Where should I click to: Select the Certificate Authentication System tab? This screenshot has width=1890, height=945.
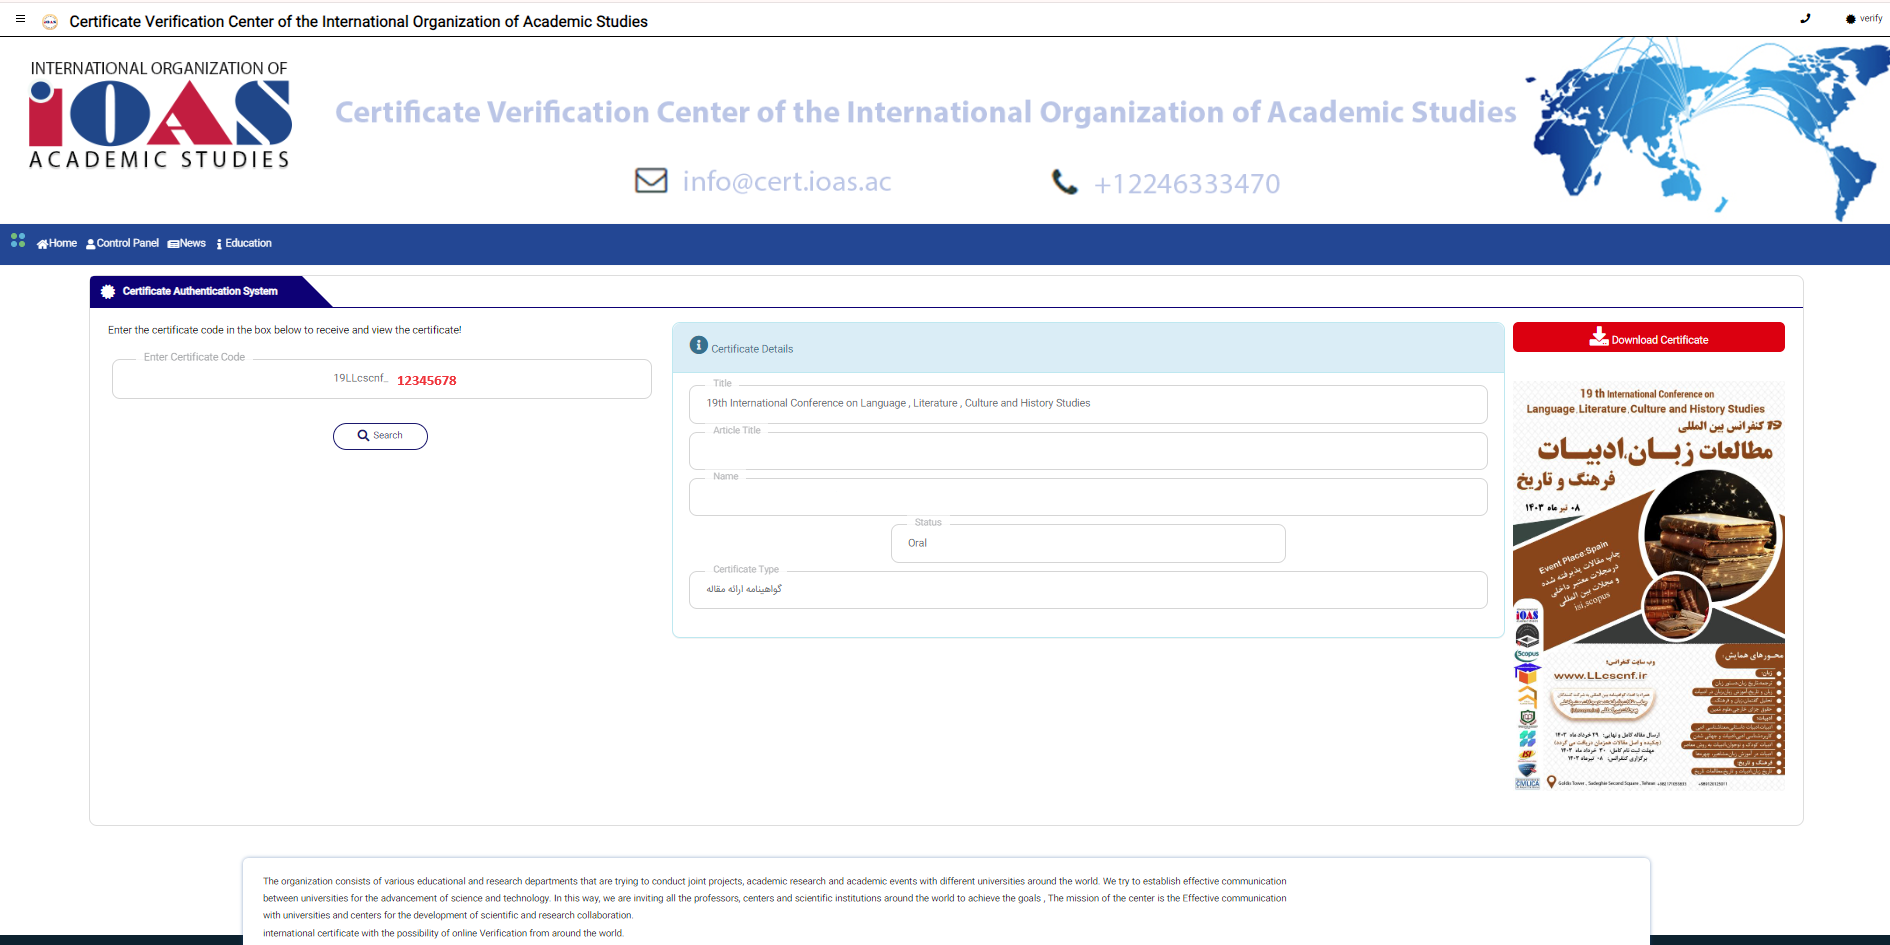tap(198, 291)
